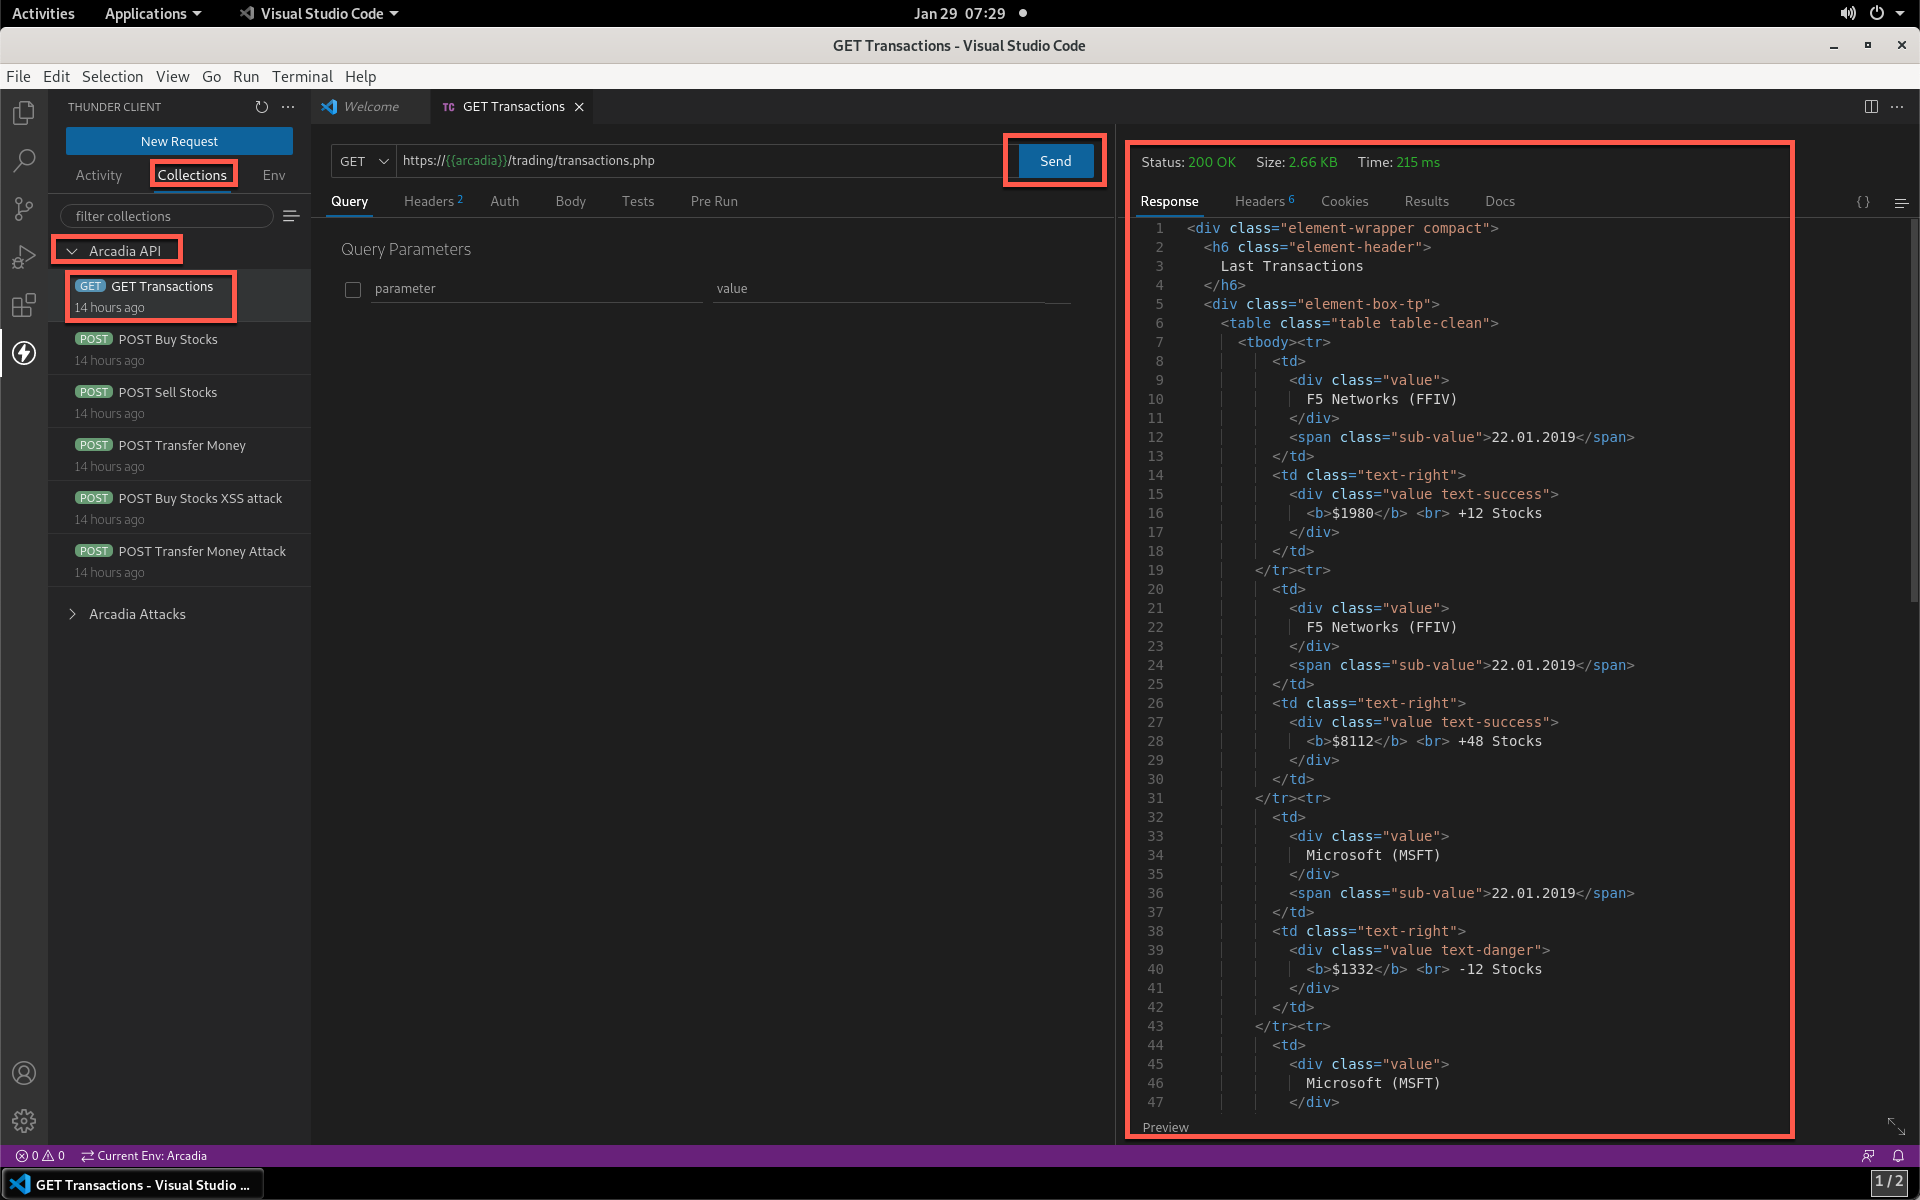The height and width of the screenshot is (1200, 1920).
Task: Switch to the Pre Run tab
Action: [x=714, y=201]
